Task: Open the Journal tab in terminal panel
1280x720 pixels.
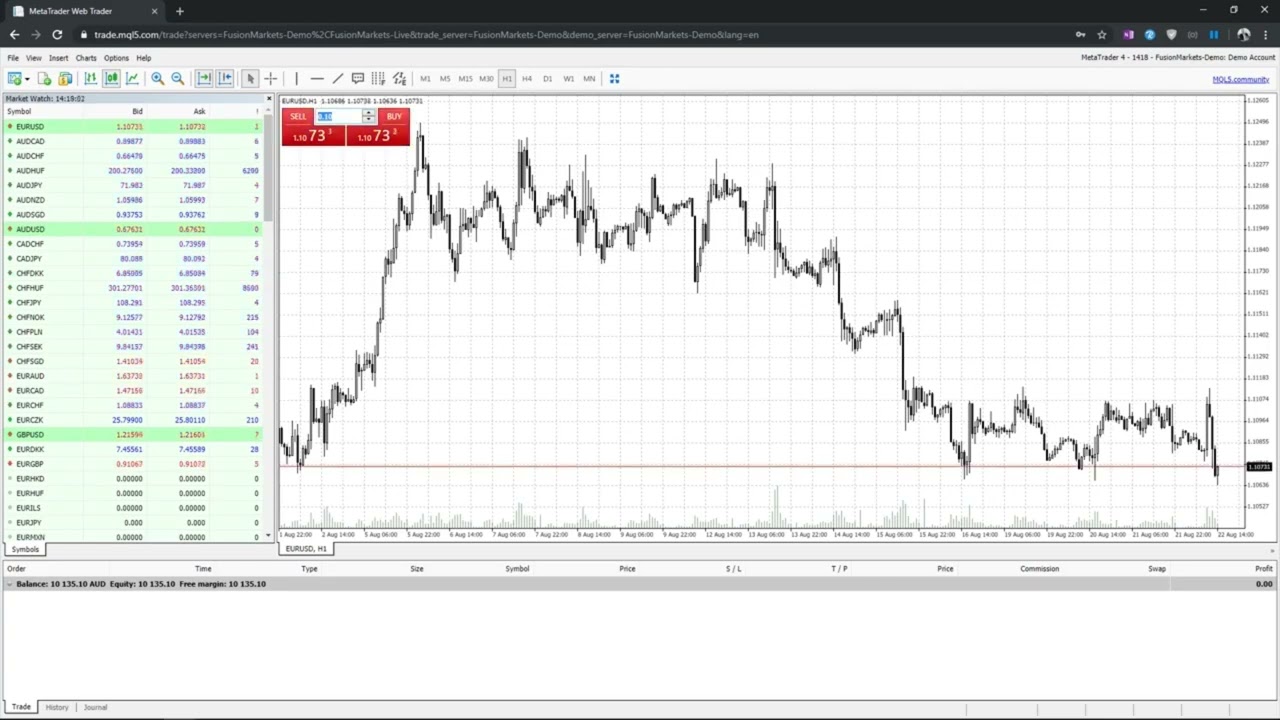Action: [95, 707]
